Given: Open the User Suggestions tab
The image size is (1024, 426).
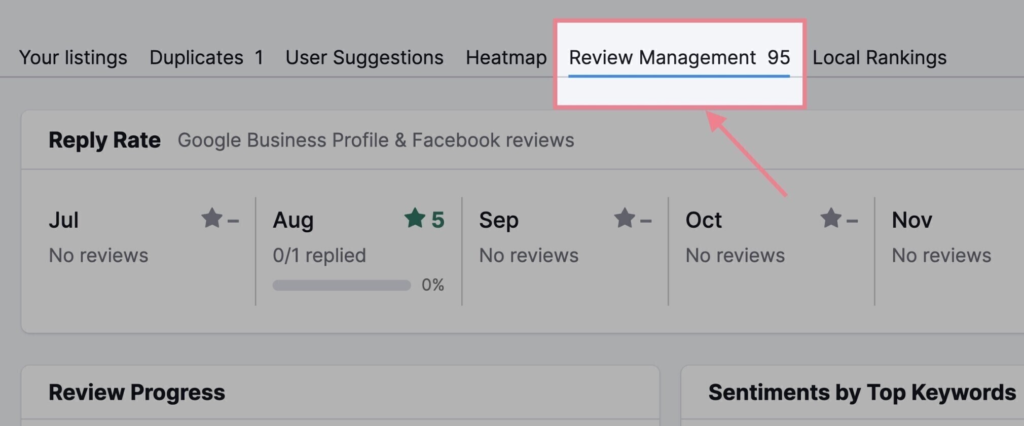Looking at the screenshot, I should click(x=364, y=57).
